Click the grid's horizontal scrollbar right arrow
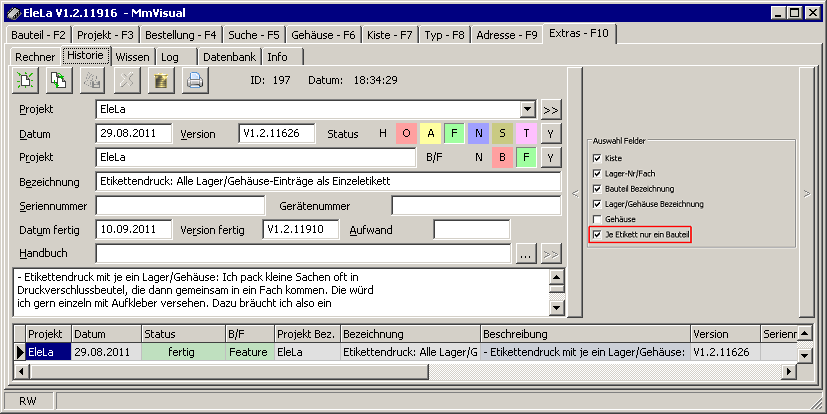This screenshot has height=414, width=827. [x=789, y=371]
